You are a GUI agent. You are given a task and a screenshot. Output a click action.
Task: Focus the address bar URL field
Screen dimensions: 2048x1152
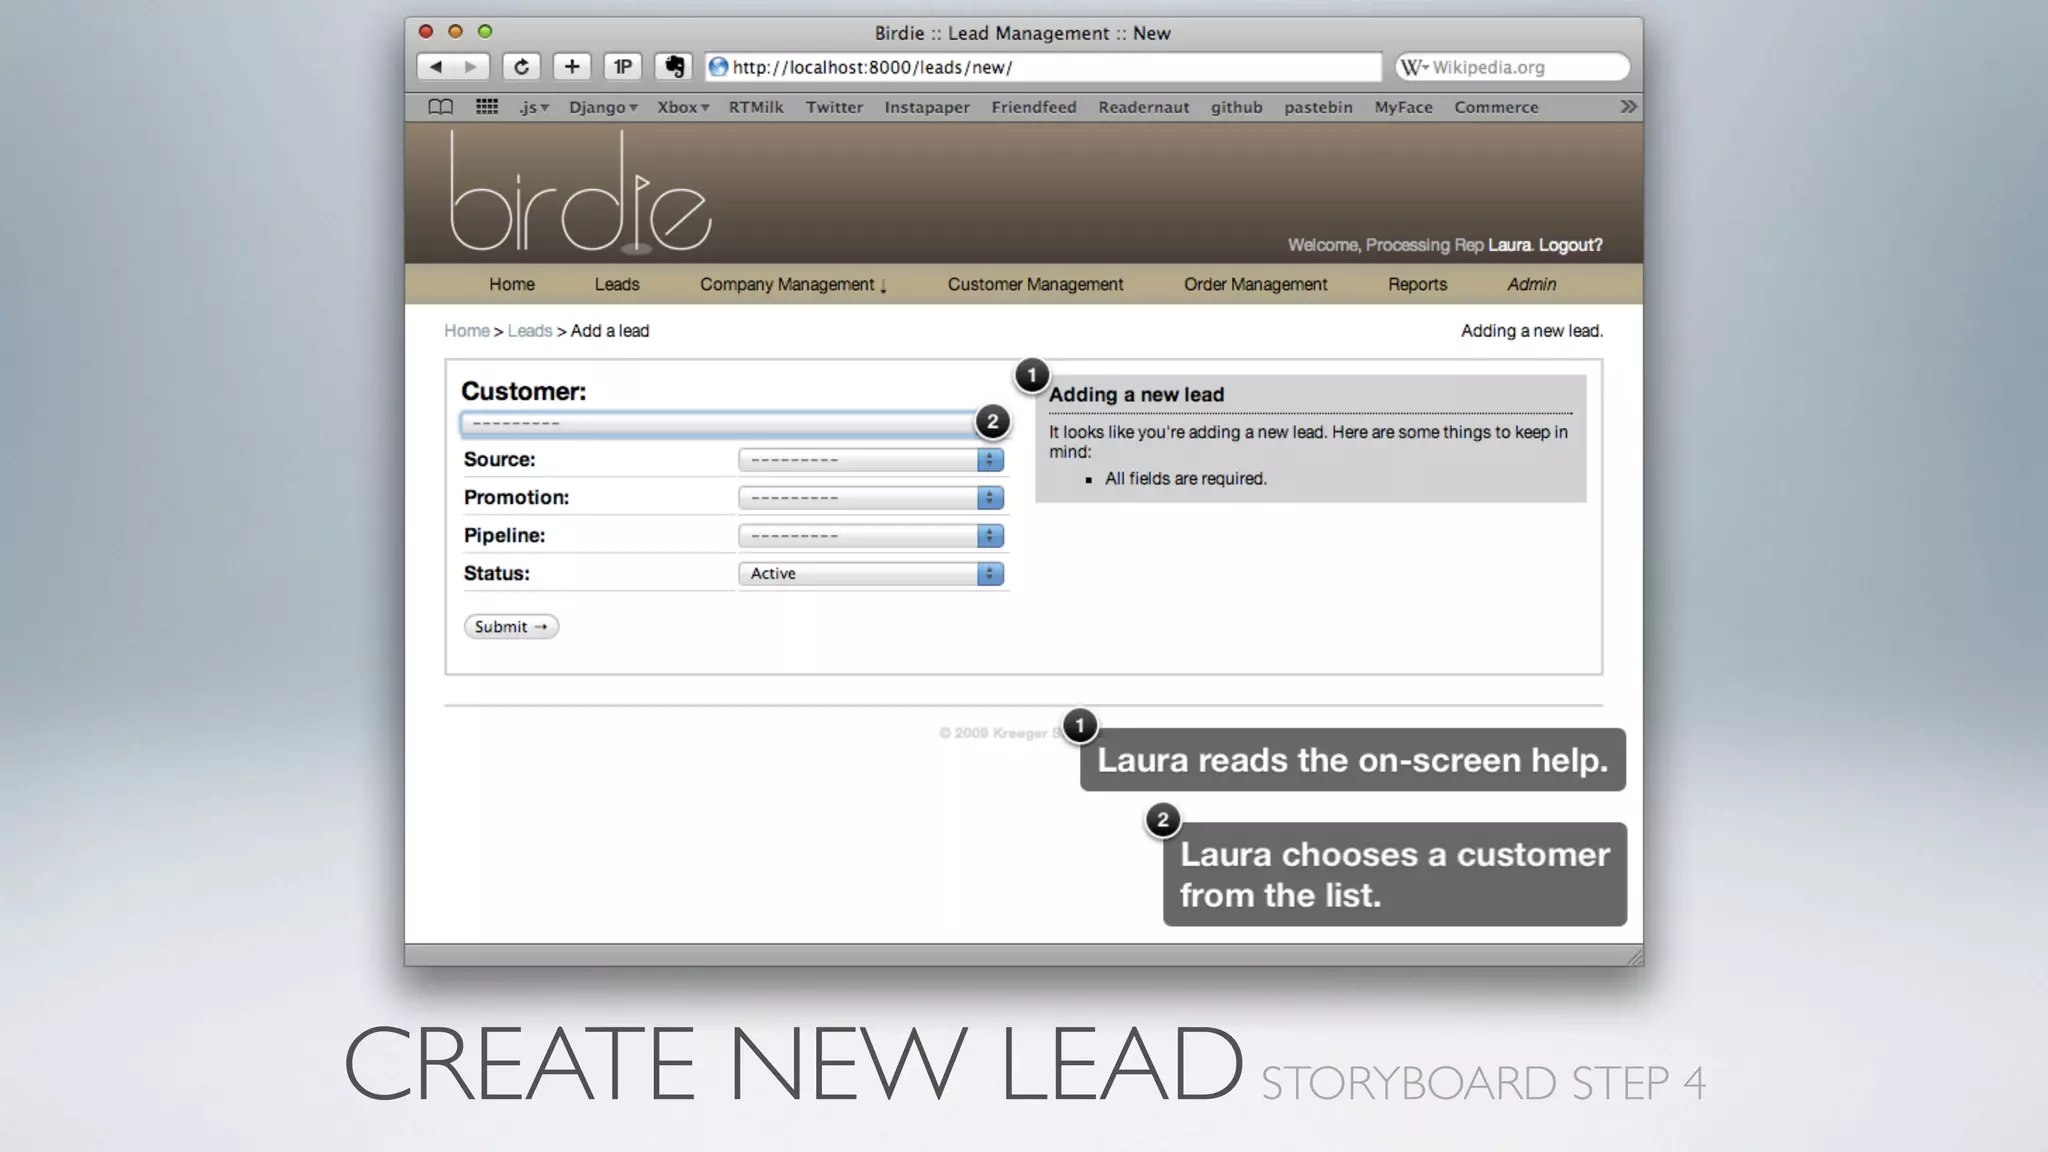point(1043,67)
